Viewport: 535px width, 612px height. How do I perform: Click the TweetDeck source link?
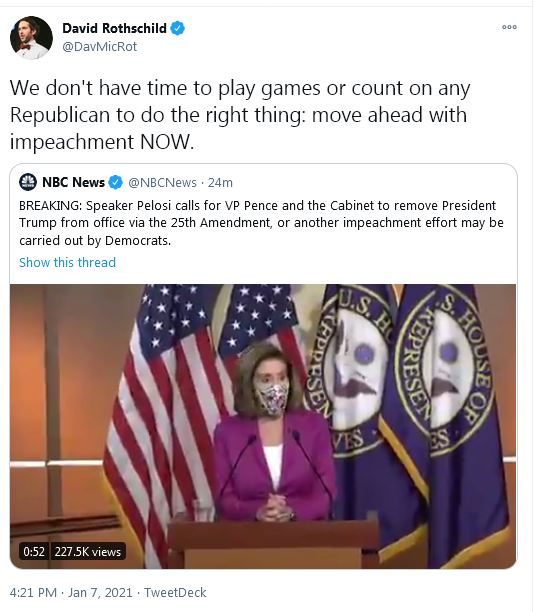click(x=175, y=592)
